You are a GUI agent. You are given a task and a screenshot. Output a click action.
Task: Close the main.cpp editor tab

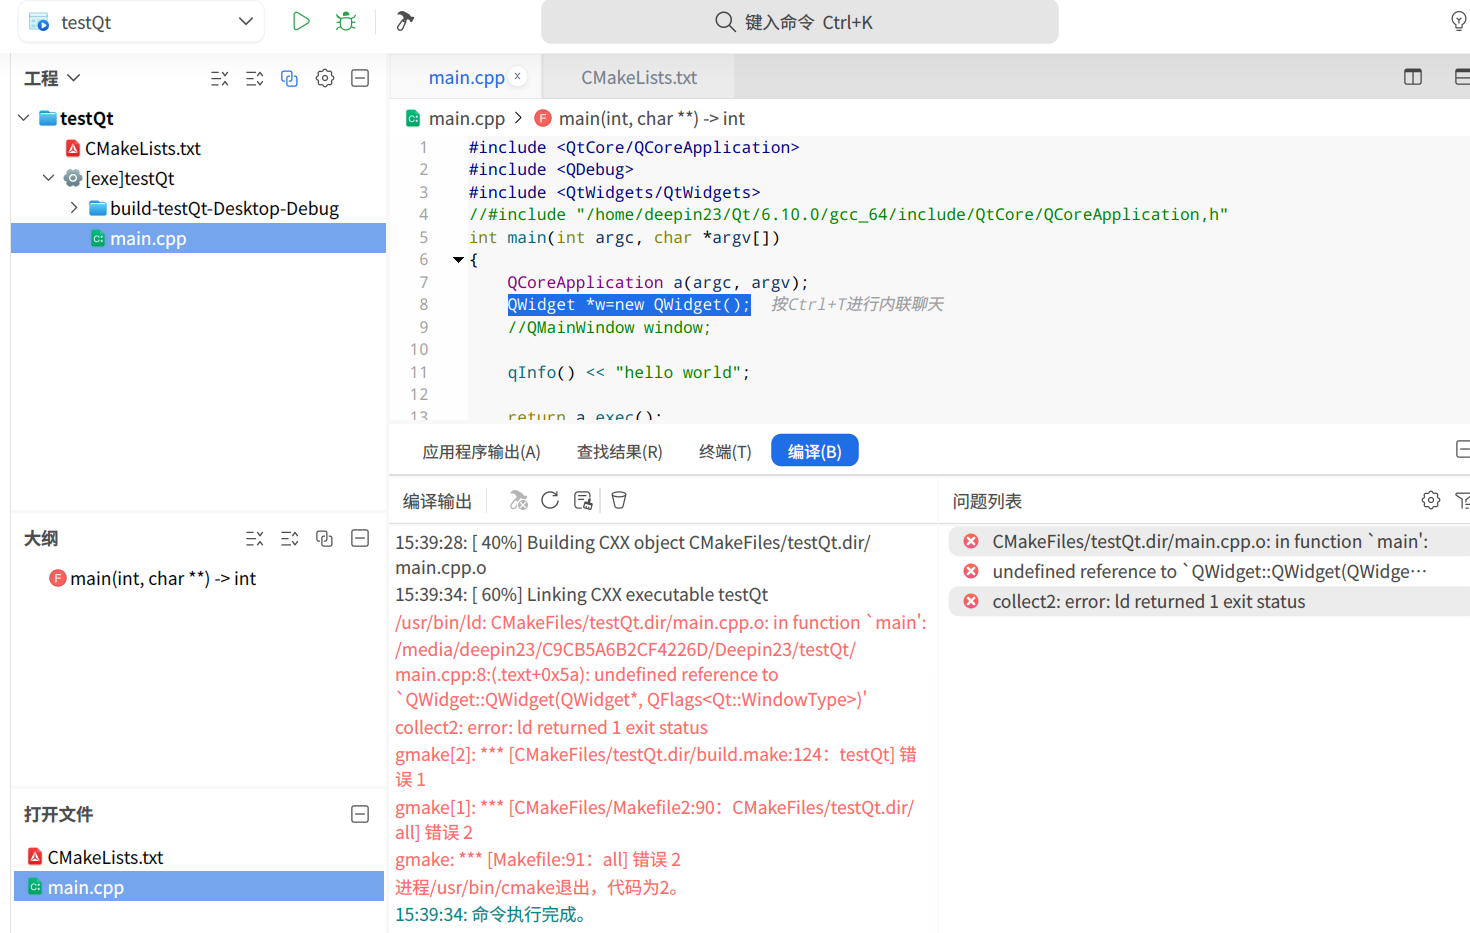pos(518,76)
